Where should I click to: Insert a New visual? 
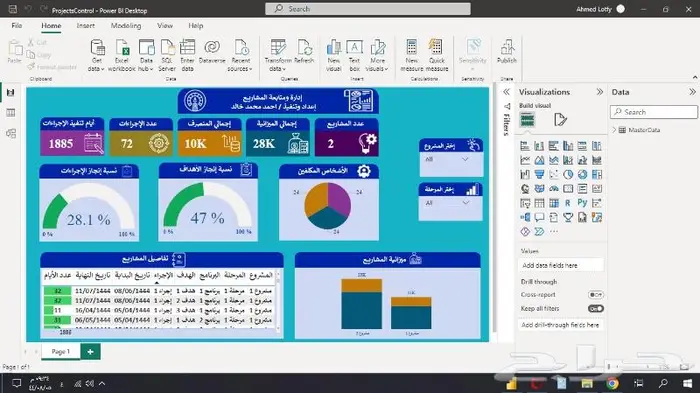(333, 55)
